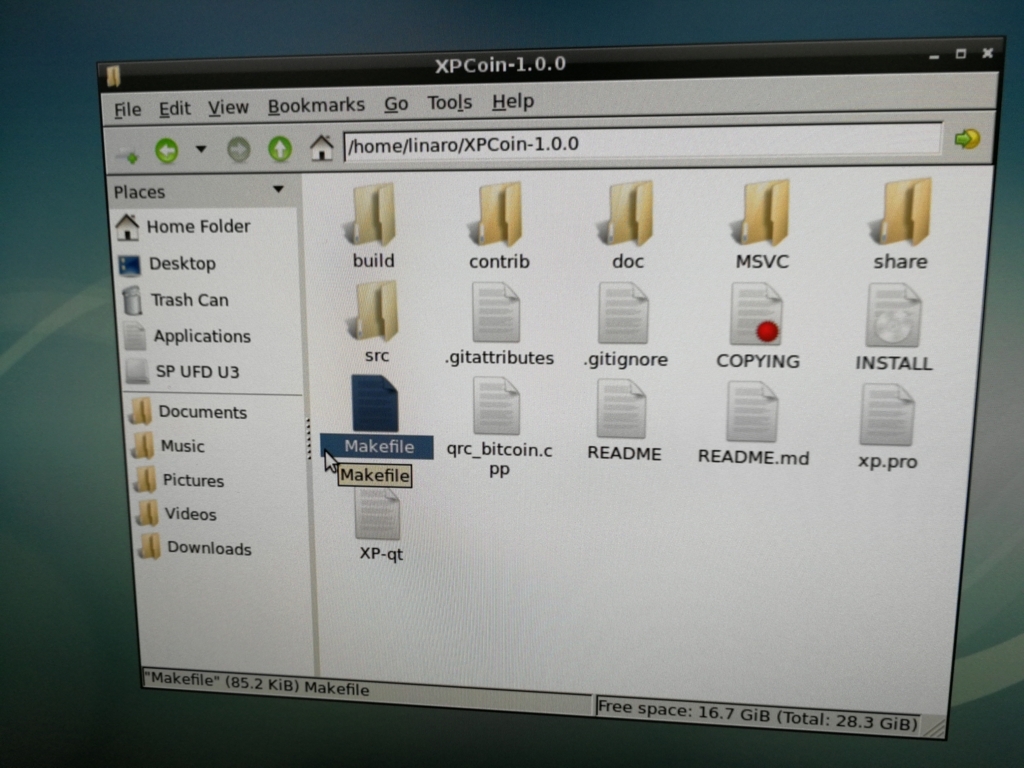1024x768 pixels.
Task: Open Documents bookmark in sidebar
Action: point(188,412)
